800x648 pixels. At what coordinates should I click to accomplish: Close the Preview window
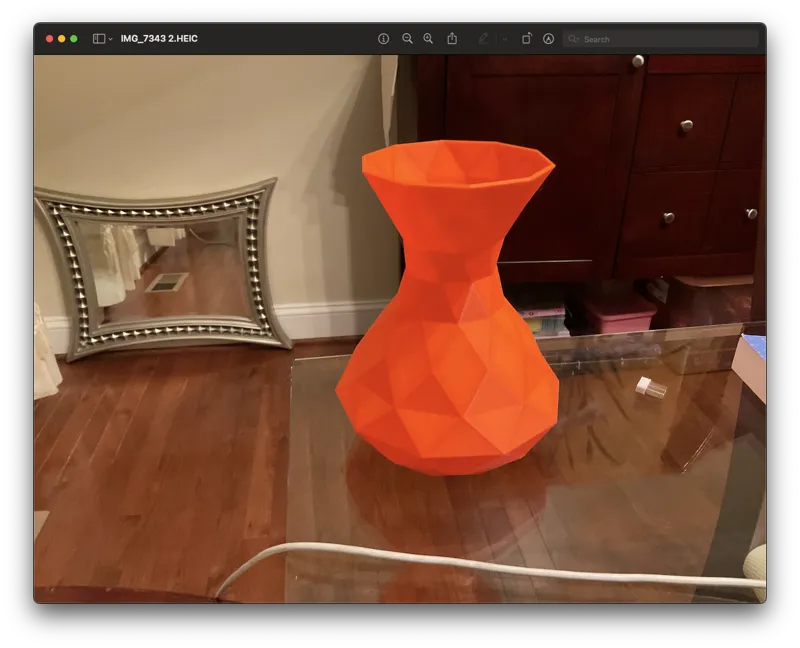coord(49,39)
